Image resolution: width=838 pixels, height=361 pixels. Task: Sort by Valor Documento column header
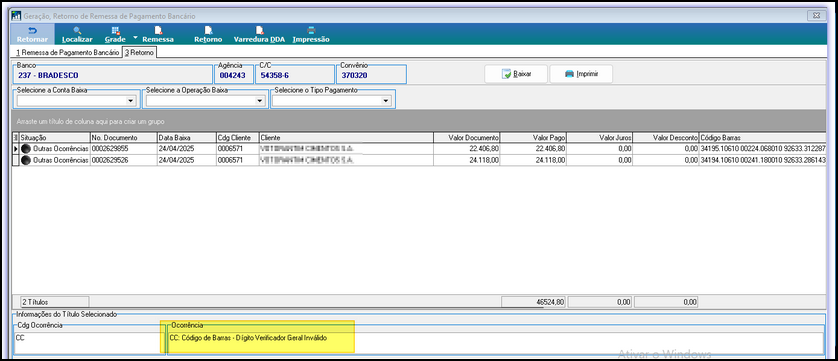[467, 137]
